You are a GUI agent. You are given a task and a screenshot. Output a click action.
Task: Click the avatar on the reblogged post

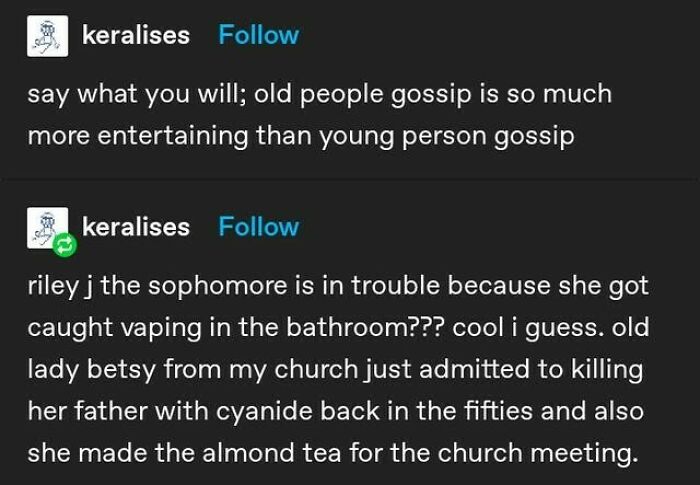pyautogui.click(x=47, y=228)
